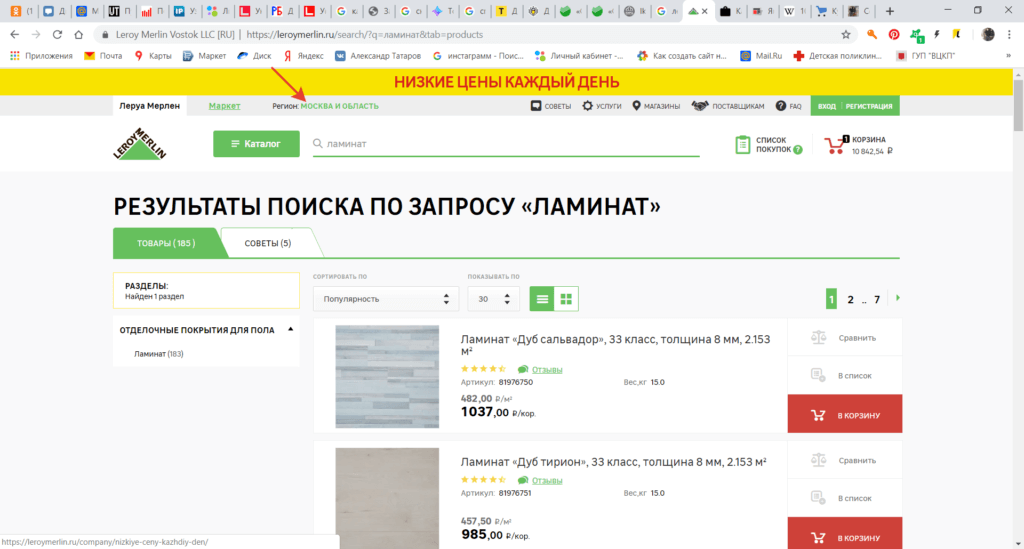This screenshot has height=549, width=1024.
Task: Open Chrome menu three dots
Action: [x=1010, y=35]
